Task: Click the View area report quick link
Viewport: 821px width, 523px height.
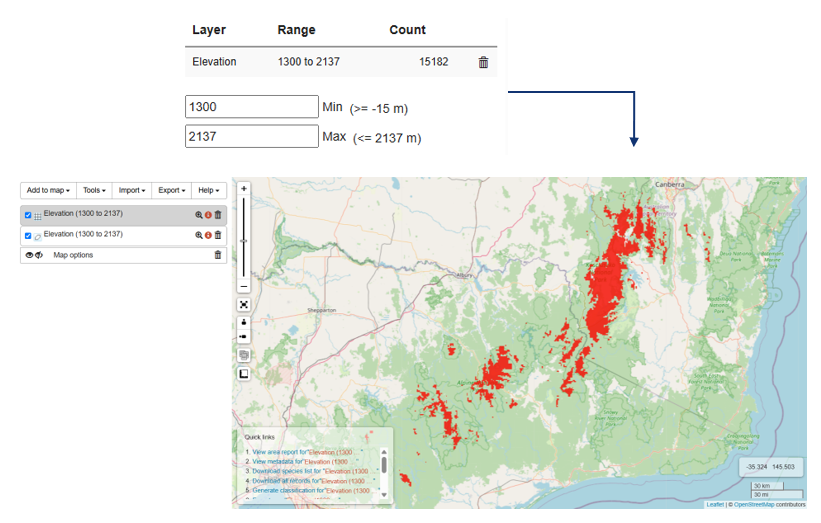Action: (x=279, y=452)
